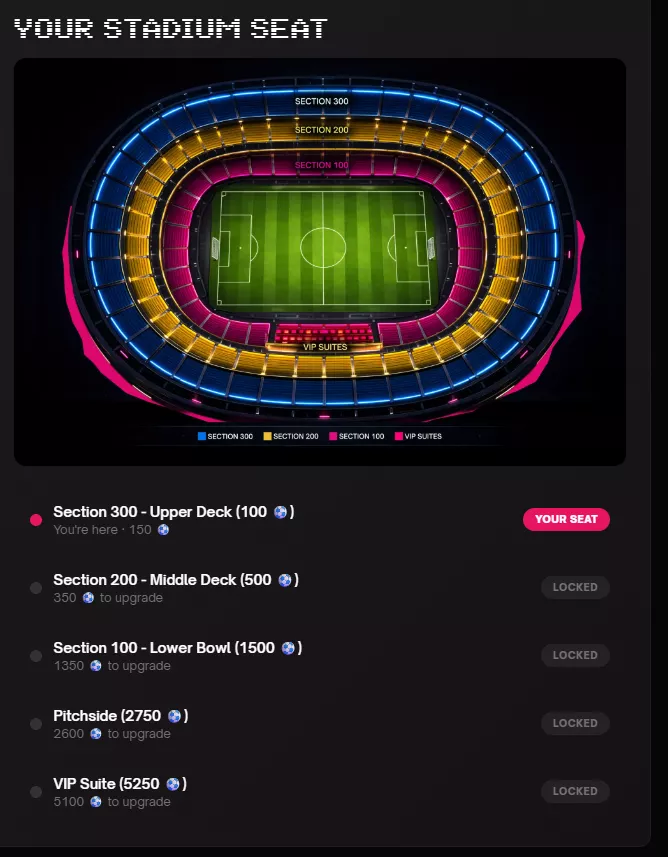Click the coin icon in Section 100's upgrade cost

point(96,666)
